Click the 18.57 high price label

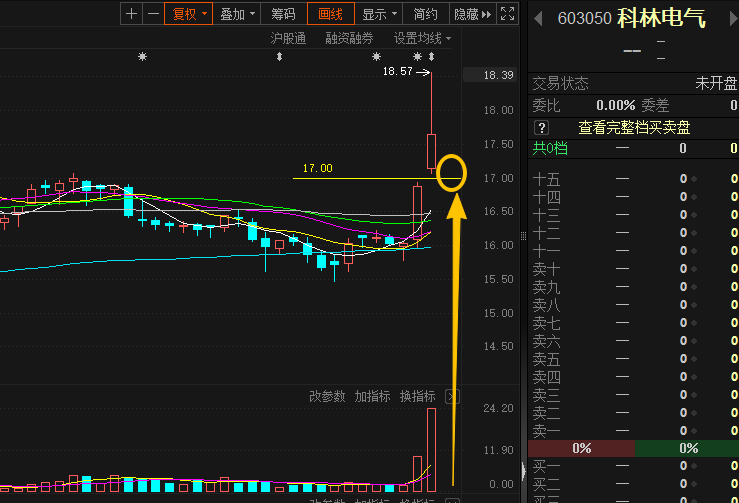[397, 72]
